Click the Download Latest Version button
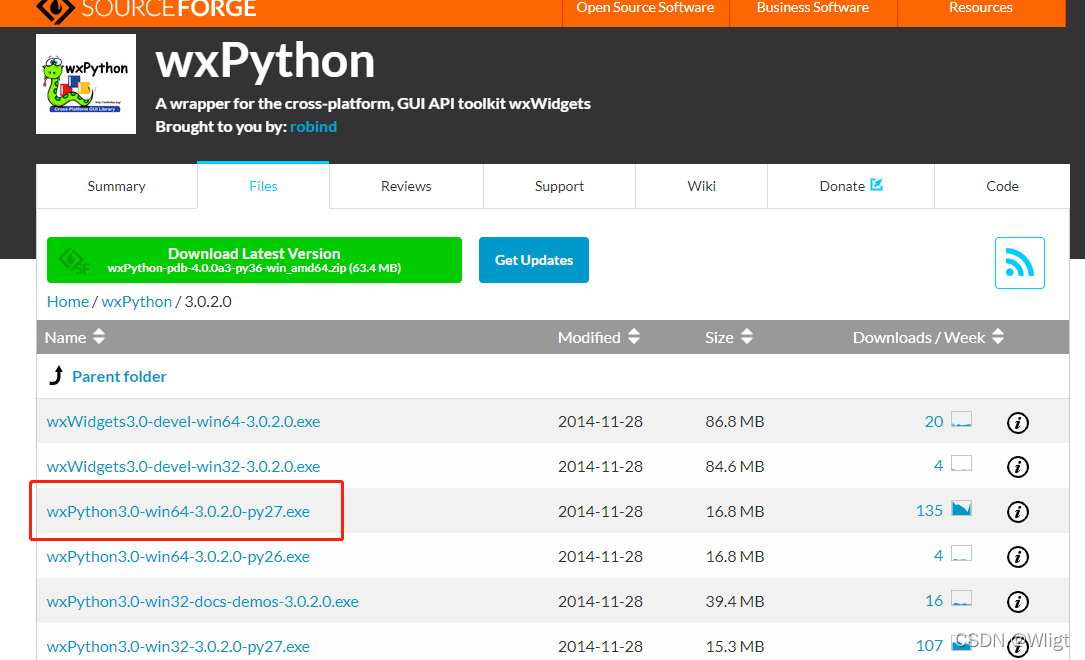 pyautogui.click(x=254, y=260)
